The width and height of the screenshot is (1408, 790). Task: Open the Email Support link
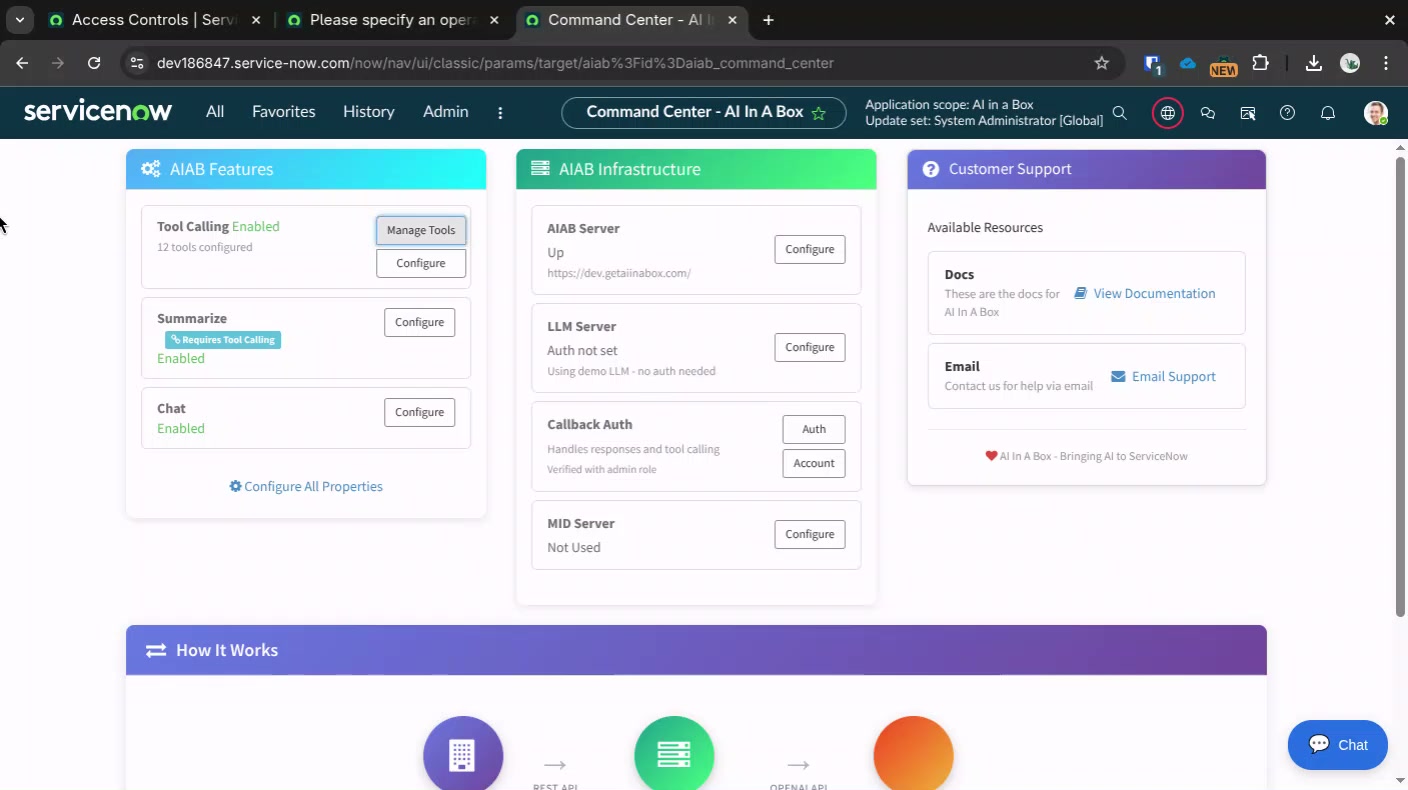[1164, 376]
